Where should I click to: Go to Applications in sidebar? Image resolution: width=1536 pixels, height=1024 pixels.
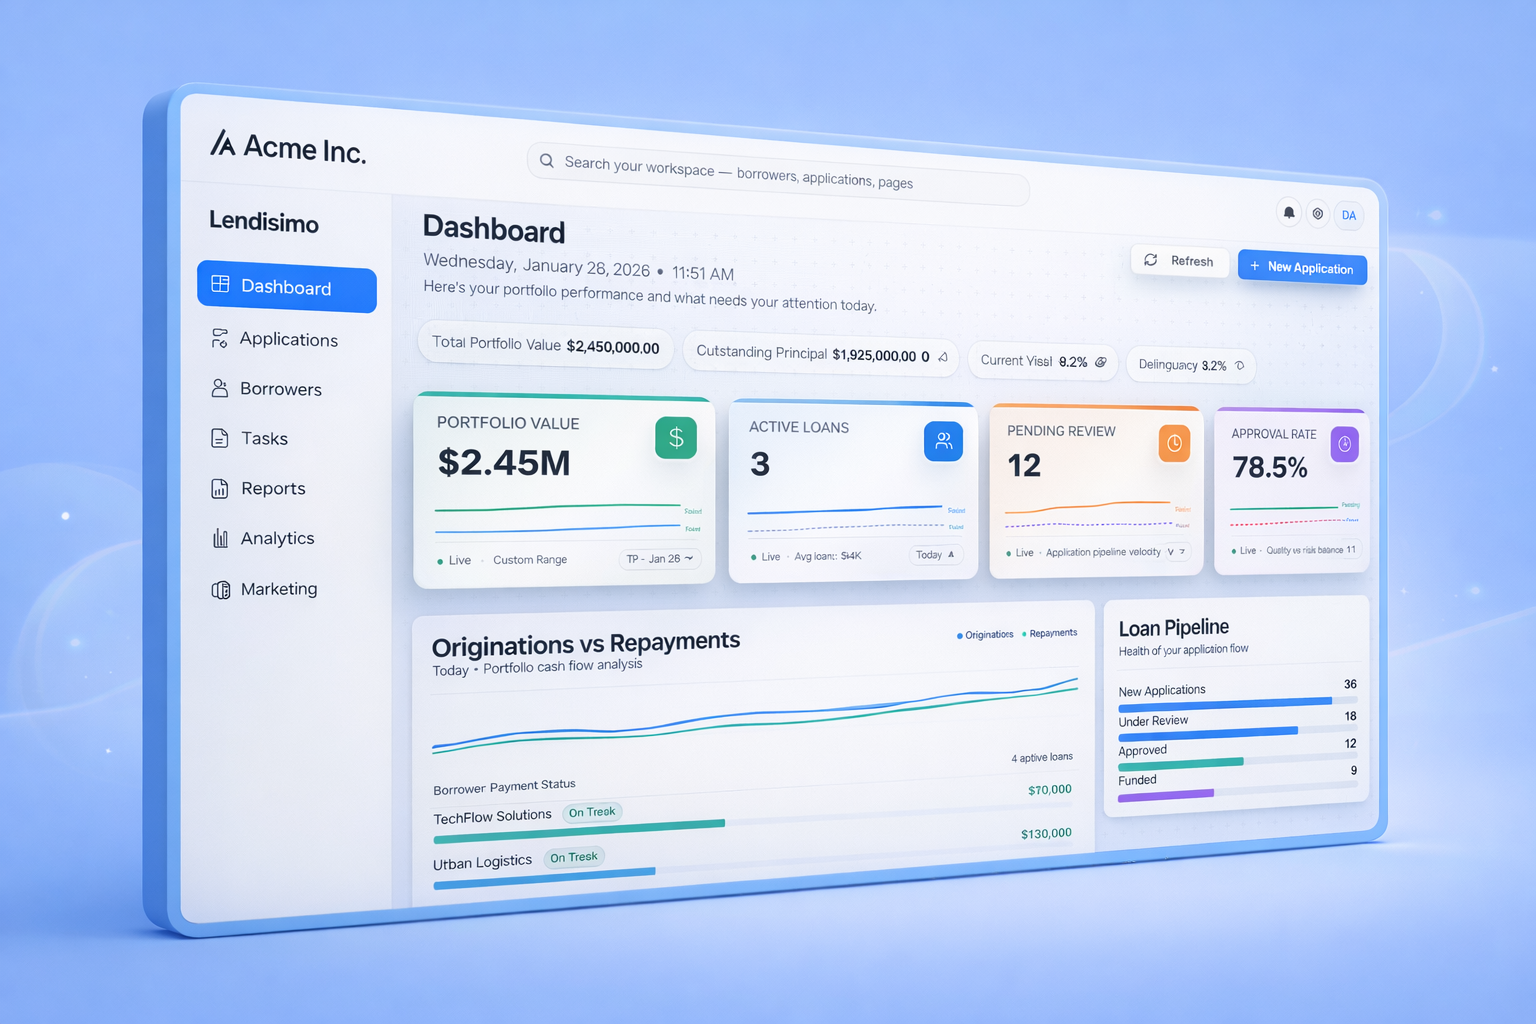275,339
